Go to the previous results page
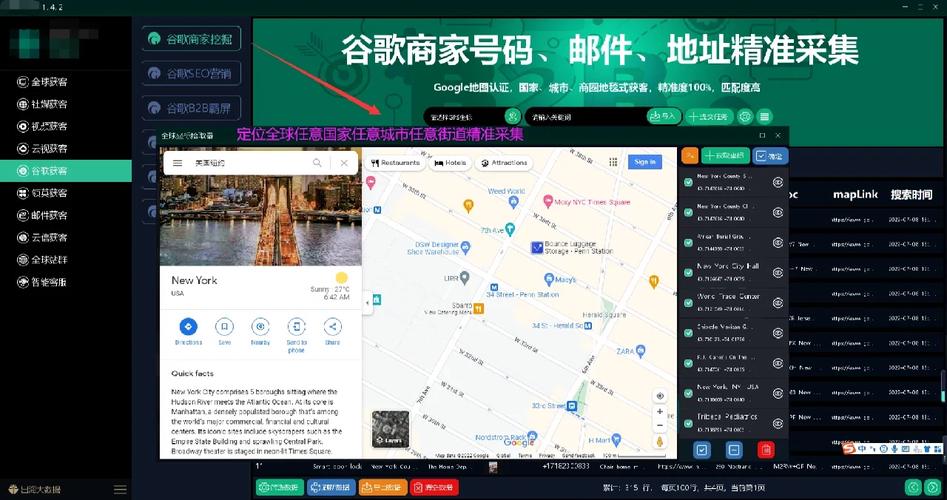Screen dimensions: 947x500 (913, 487)
